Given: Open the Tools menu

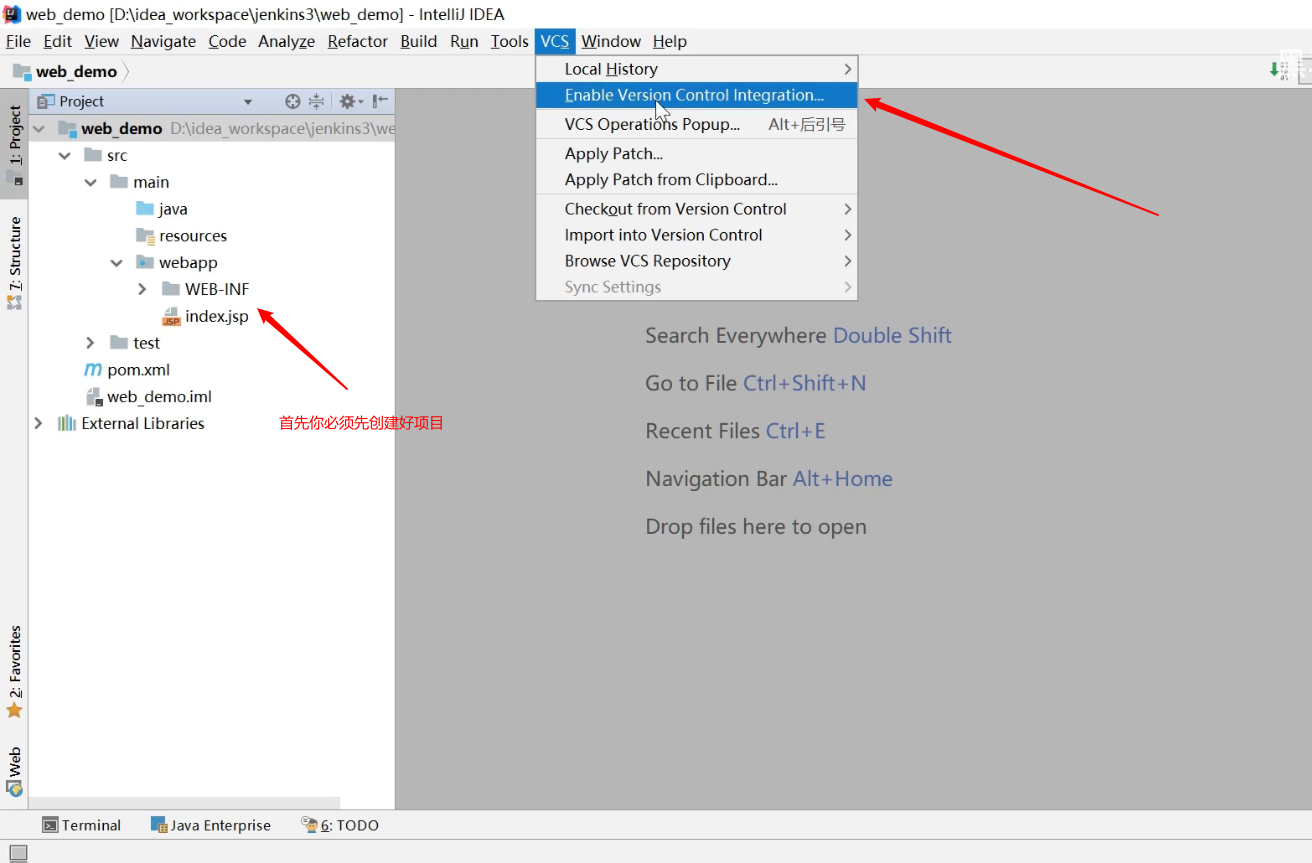Looking at the screenshot, I should tap(509, 41).
